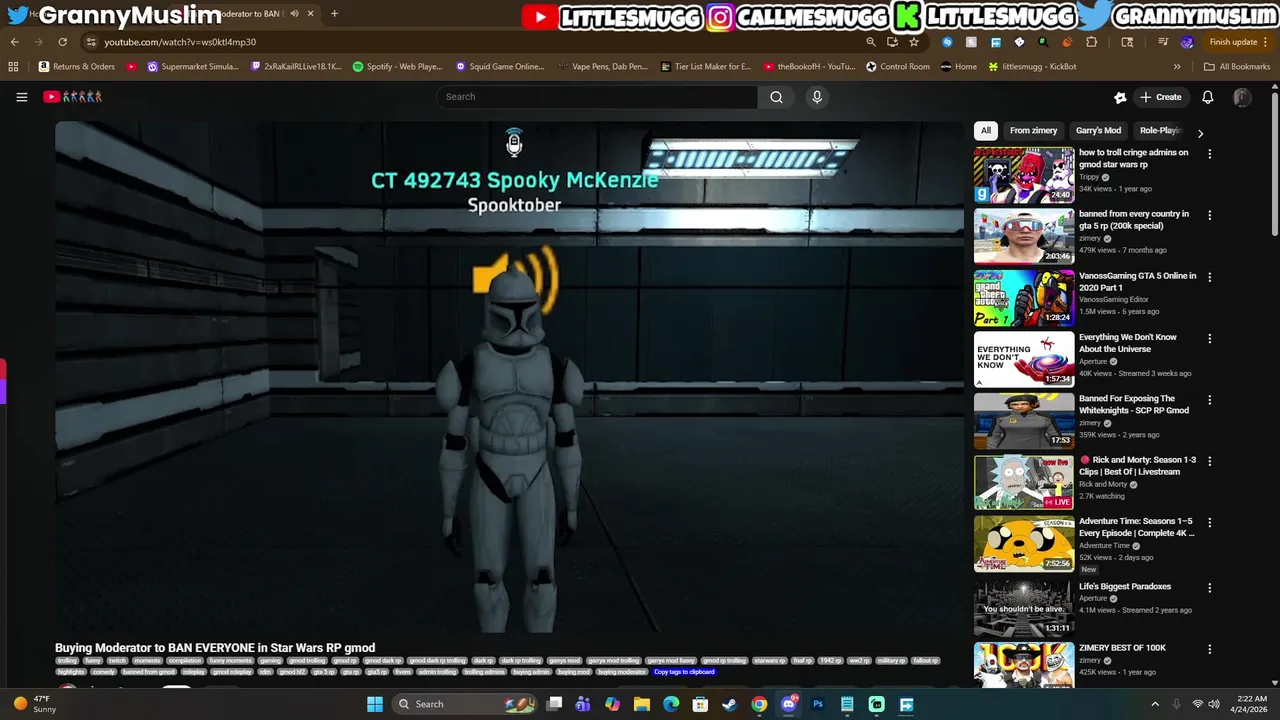
Task: Open 'Life's Biggest Paradoxes' video title
Action: tap(1125, 587)
